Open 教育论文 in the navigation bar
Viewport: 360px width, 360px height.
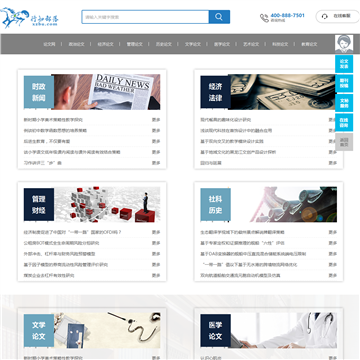click(x=309, y=44)
